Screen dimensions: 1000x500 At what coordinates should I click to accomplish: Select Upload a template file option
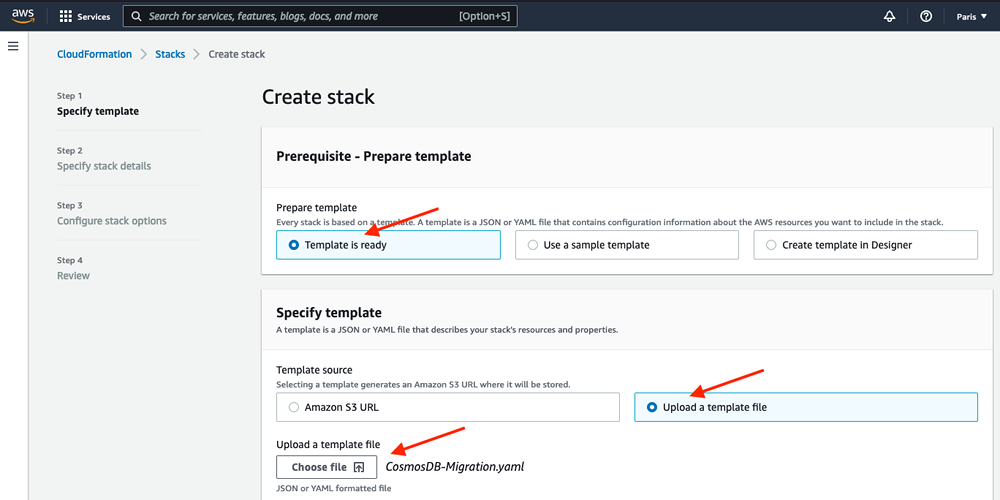(x=805, y=407)
